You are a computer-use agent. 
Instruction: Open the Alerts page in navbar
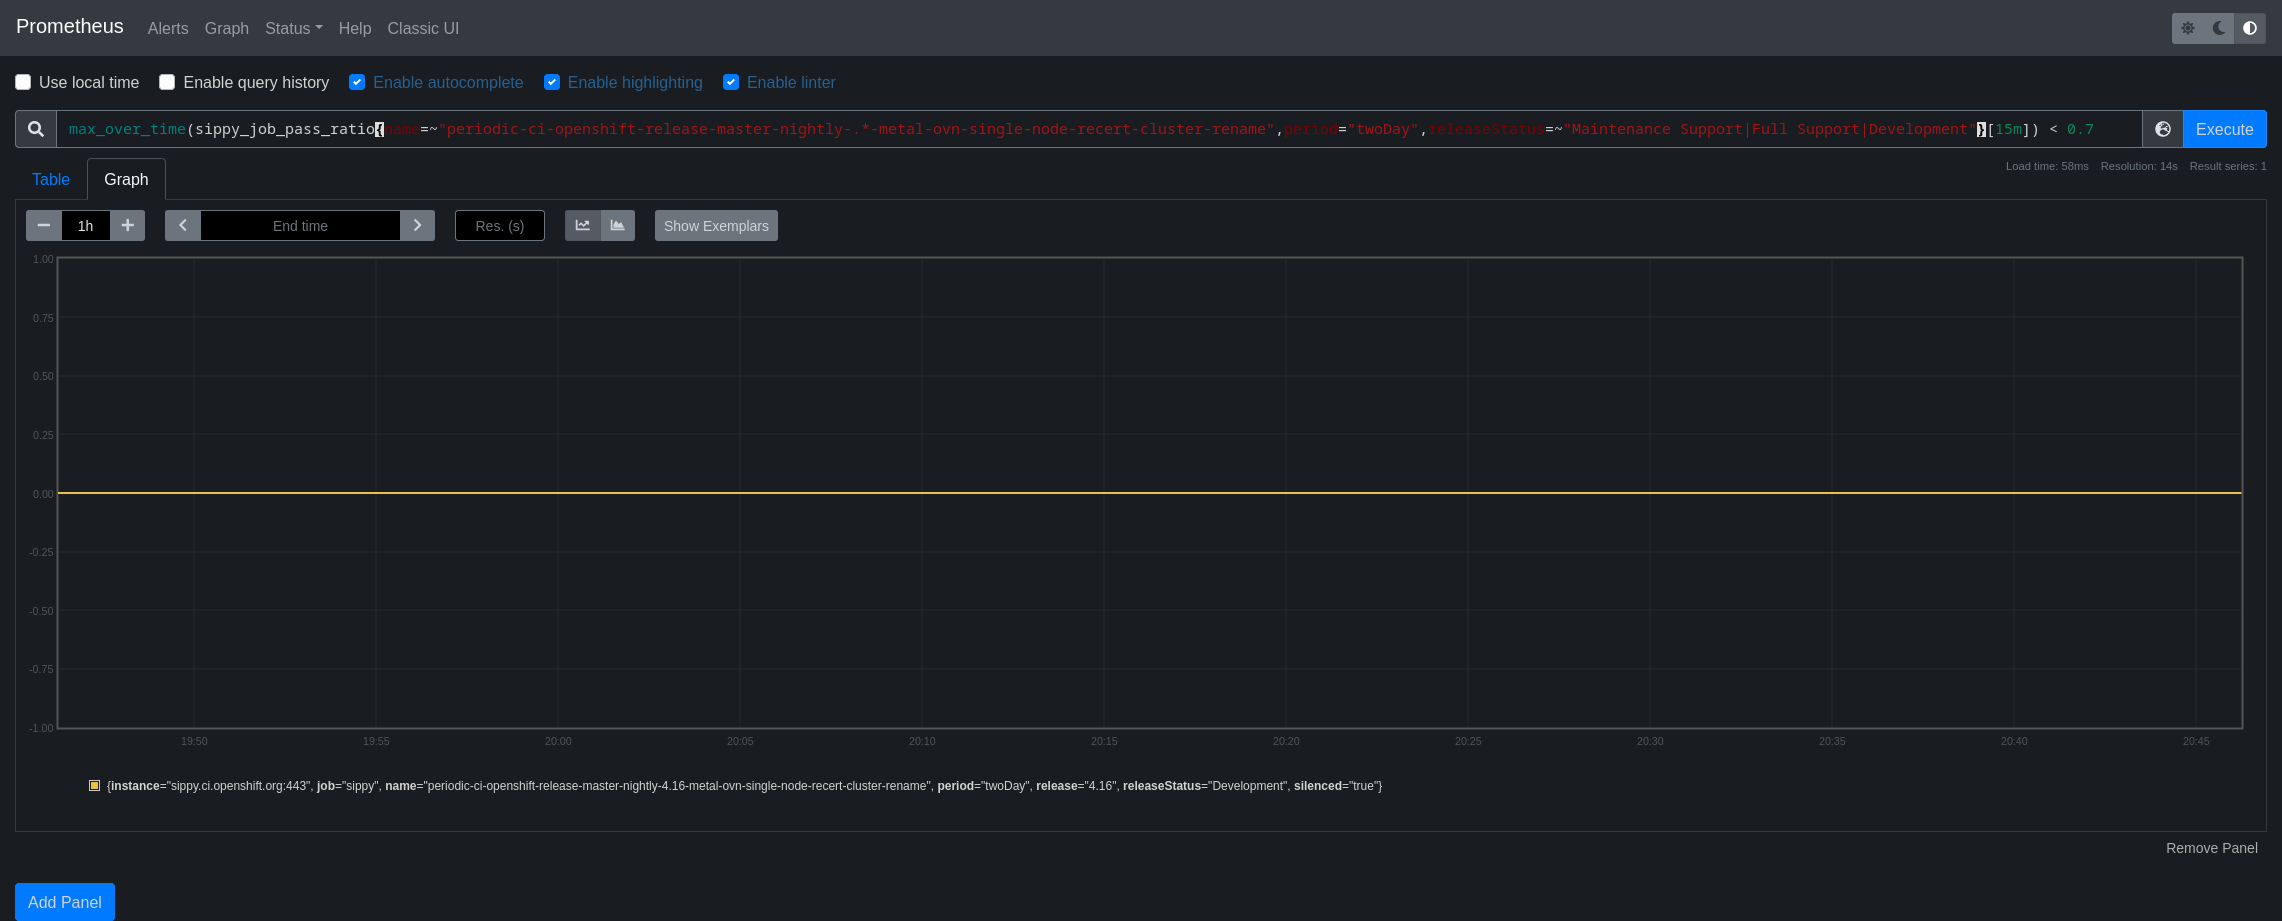168,28
